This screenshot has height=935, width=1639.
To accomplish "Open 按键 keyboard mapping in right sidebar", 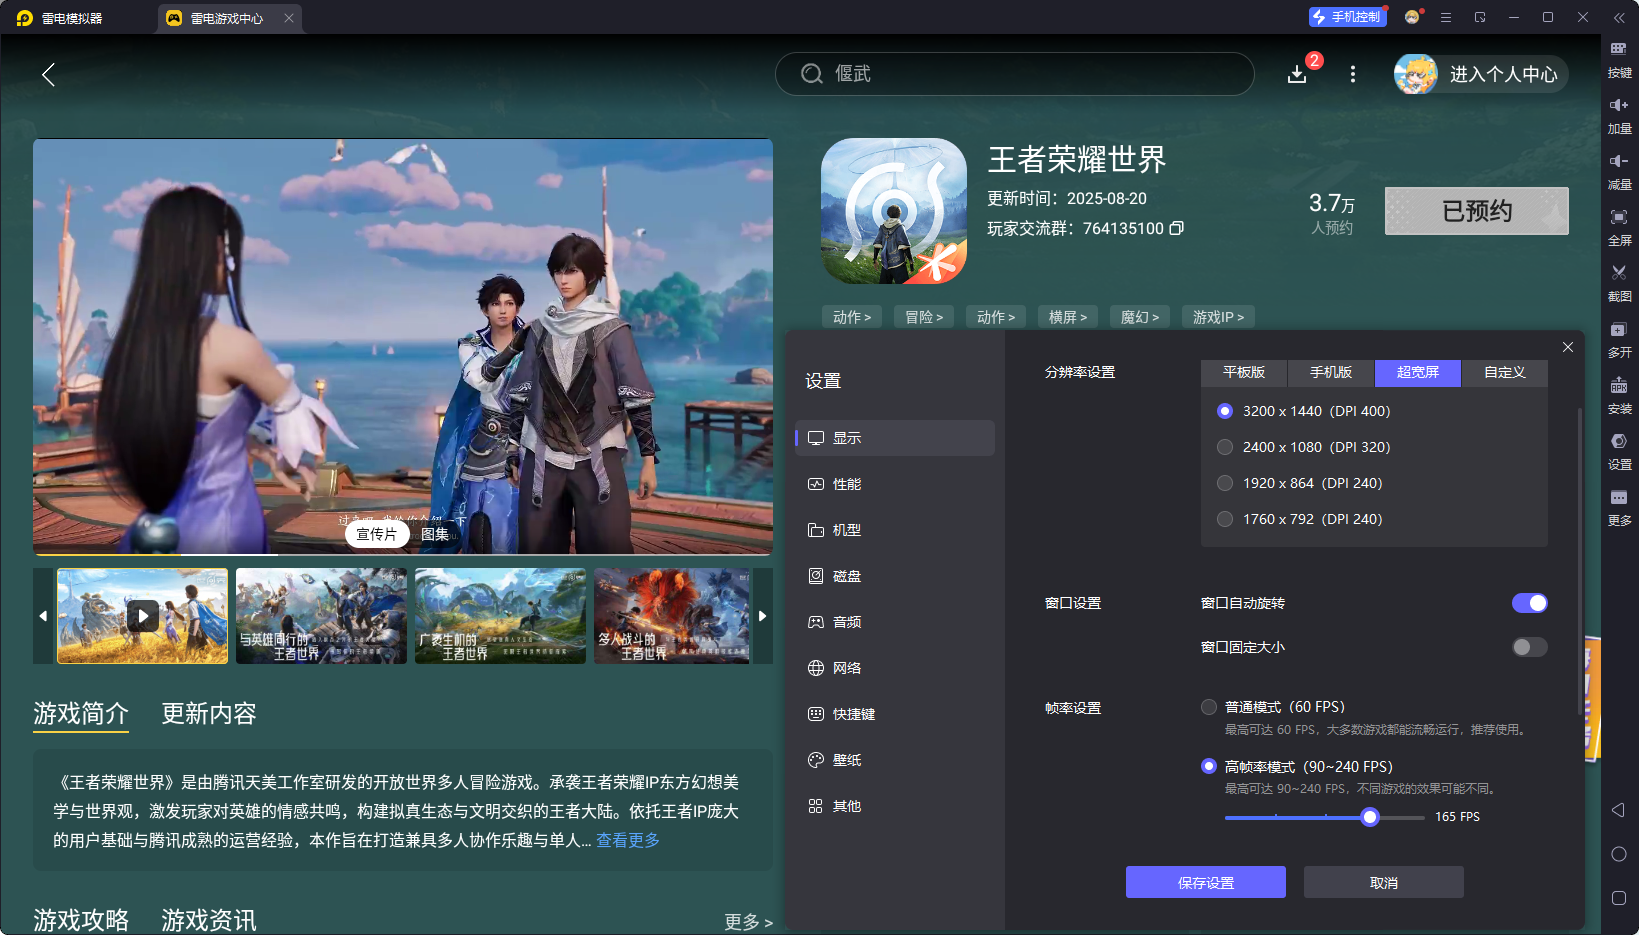I will pyautogui.click(x=1619, y=59).
